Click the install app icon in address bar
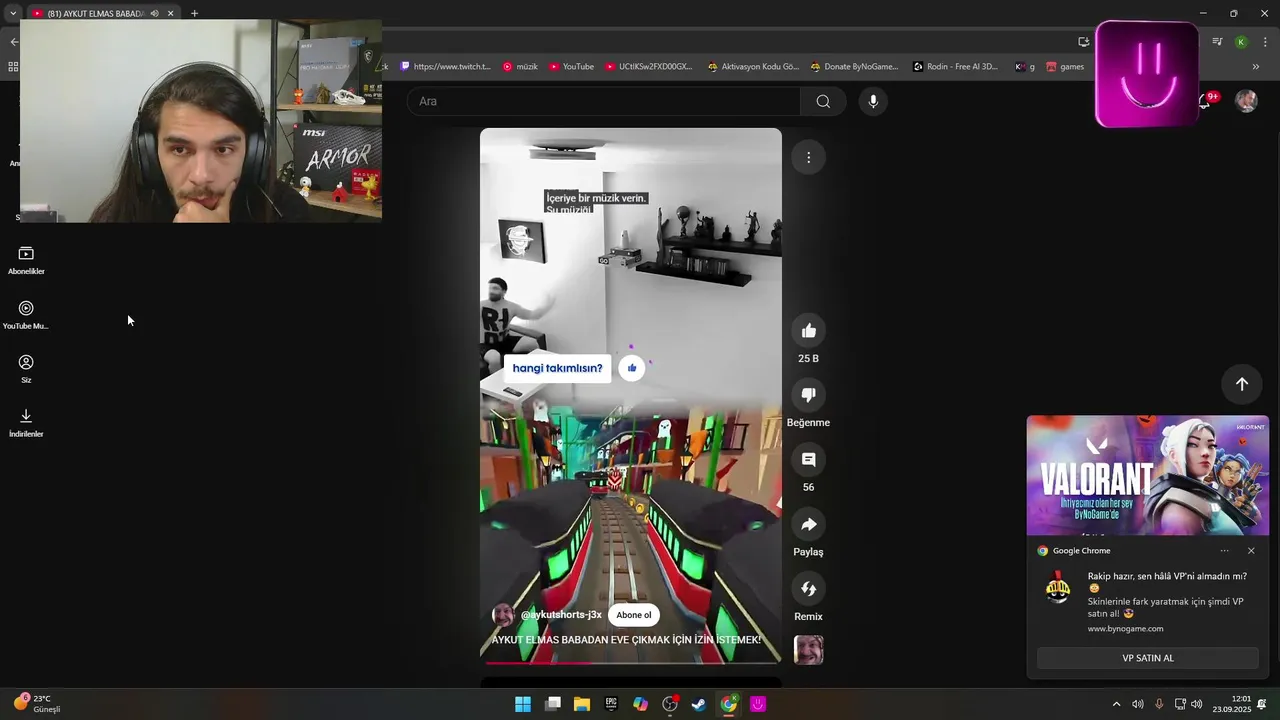The height and width of the screenshot is (720, 1280). 1083,41
